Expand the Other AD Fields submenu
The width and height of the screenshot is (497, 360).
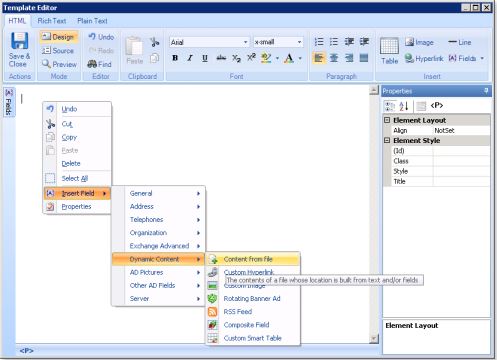click(158, 285)
